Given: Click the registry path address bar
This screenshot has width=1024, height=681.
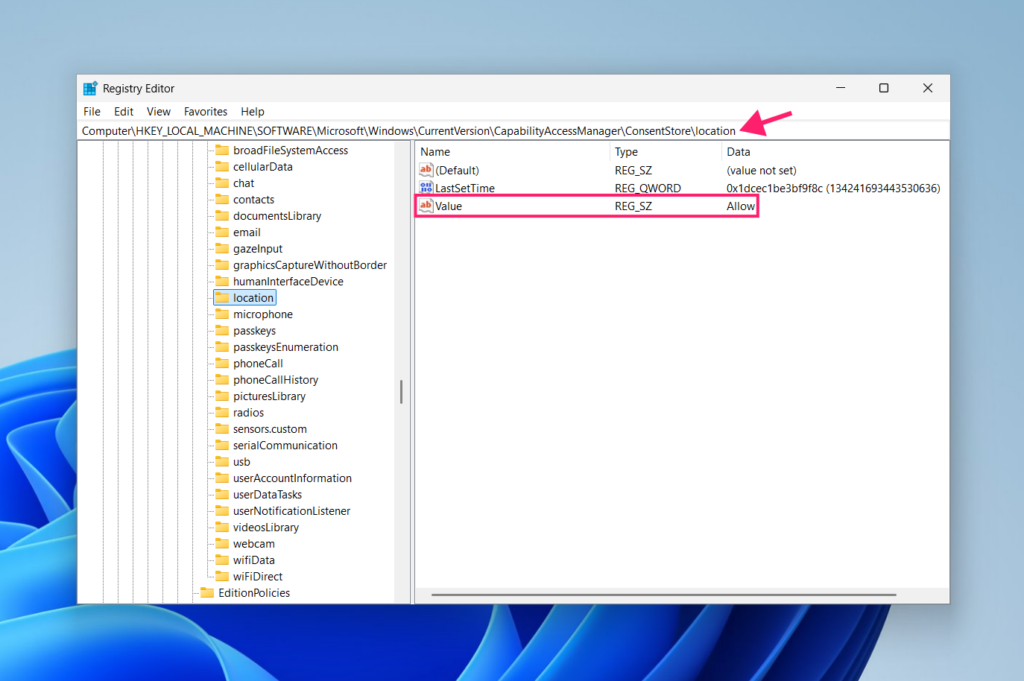Looking at the screenshot, I should (x=513, y=131).
